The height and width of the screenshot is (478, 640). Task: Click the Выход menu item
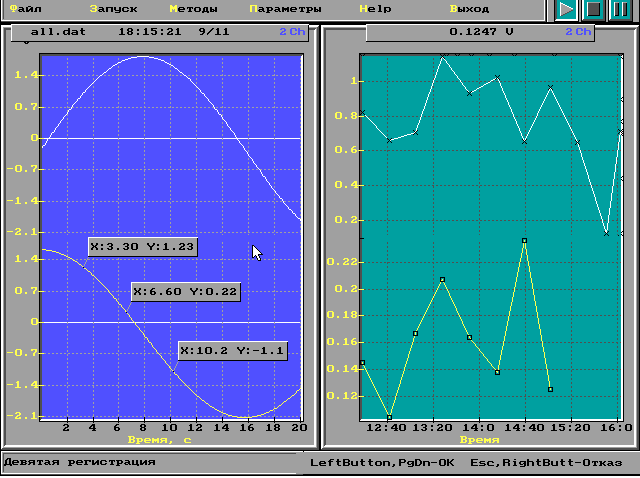tap(469, 8)
